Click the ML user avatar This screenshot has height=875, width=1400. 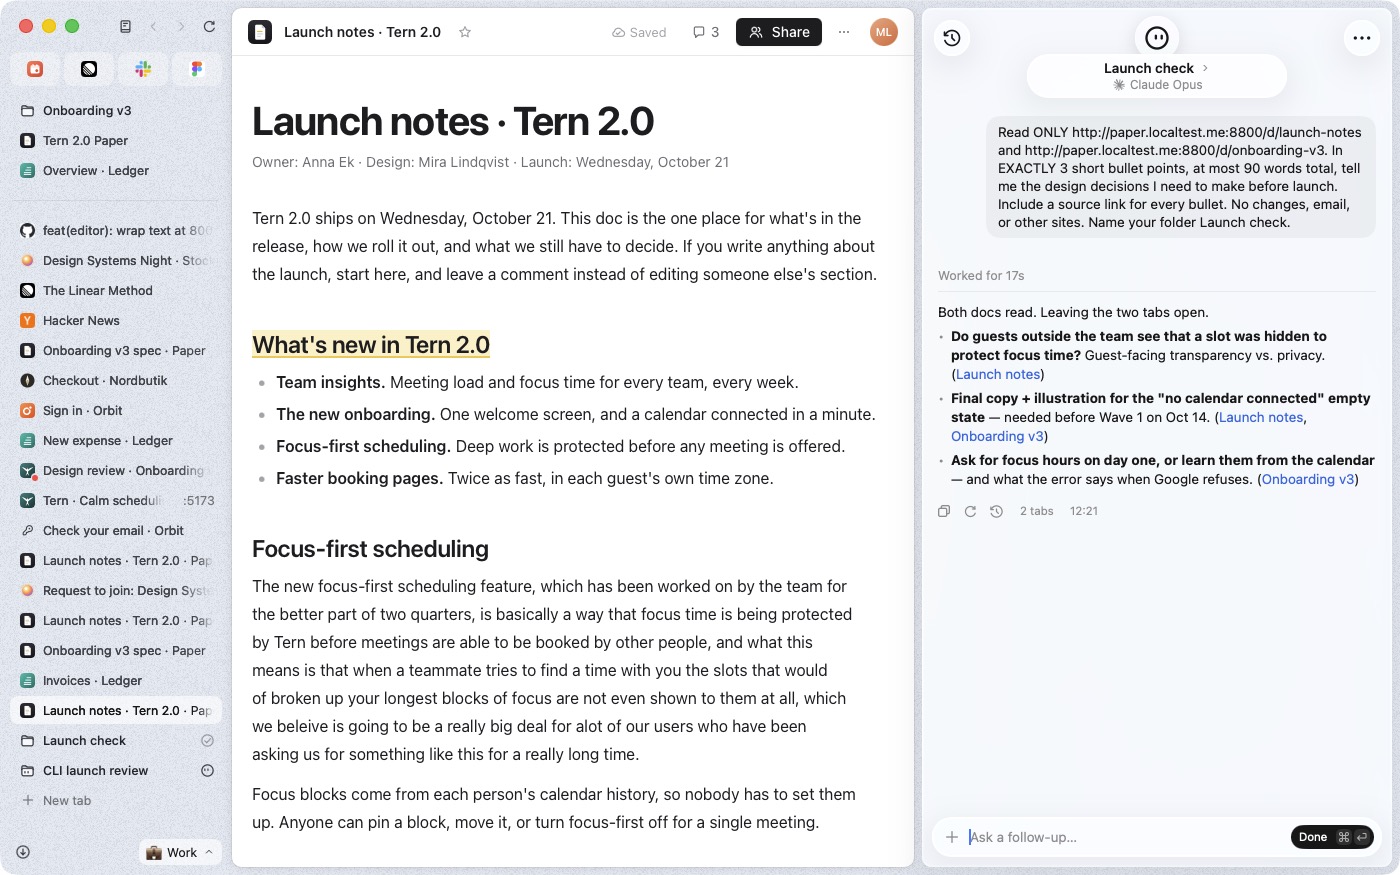[x=883, y=32]
